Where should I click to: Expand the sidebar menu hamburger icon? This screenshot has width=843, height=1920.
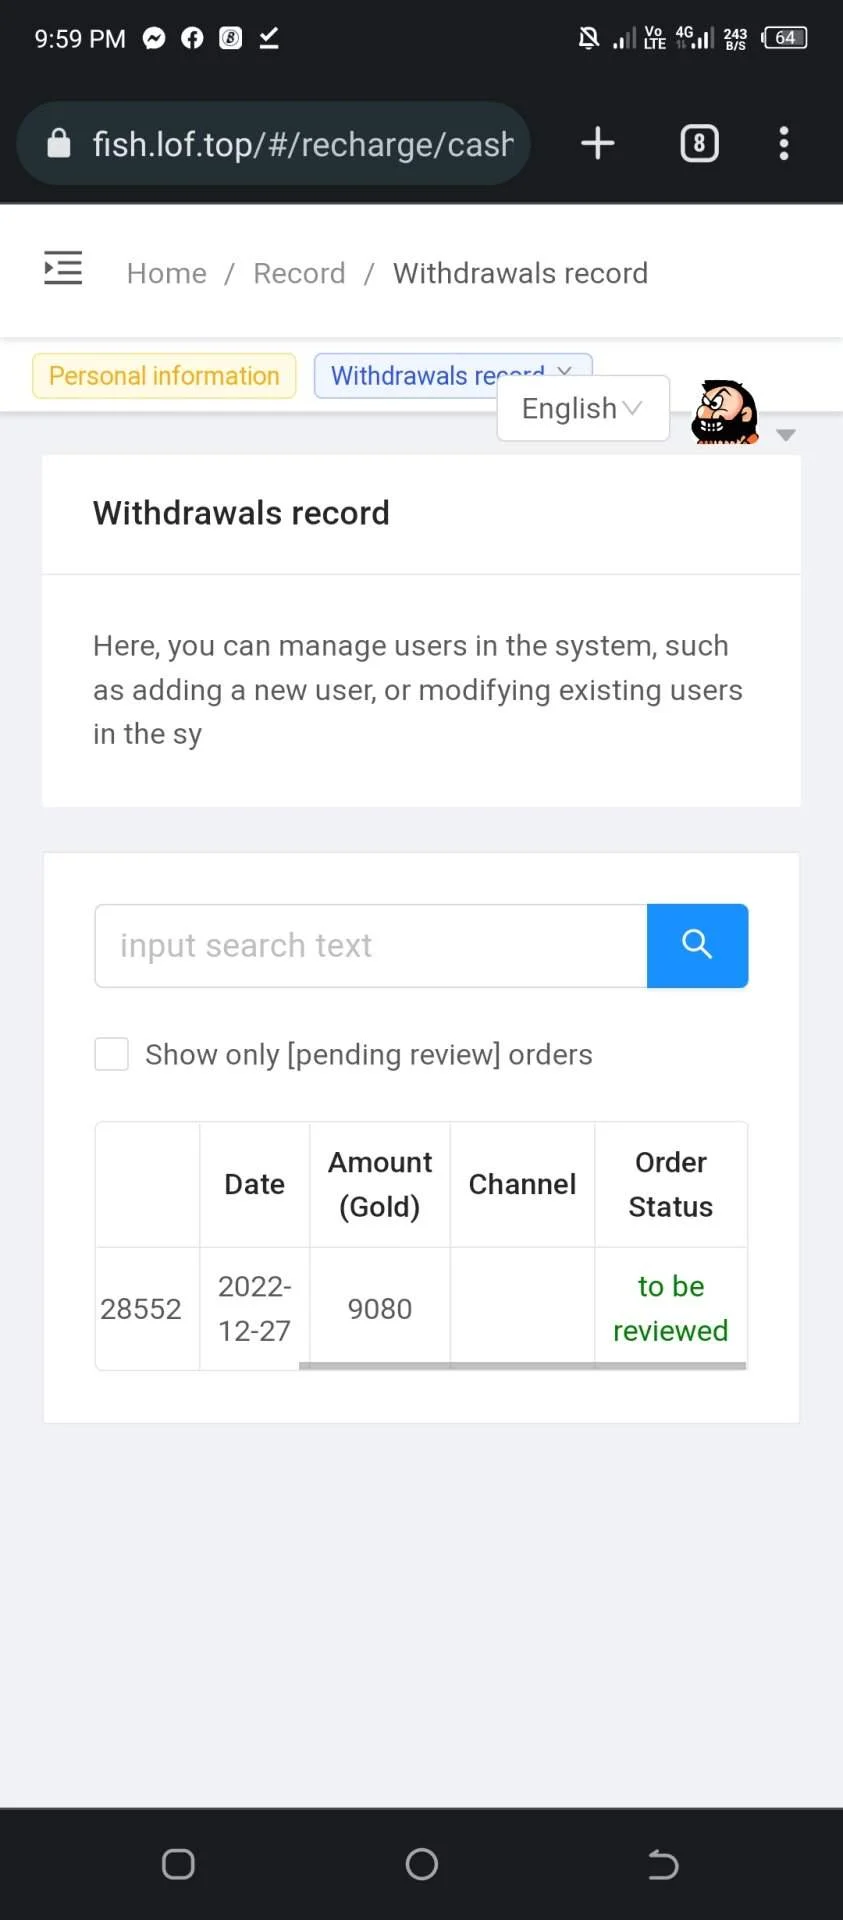[x=63, y=268]
